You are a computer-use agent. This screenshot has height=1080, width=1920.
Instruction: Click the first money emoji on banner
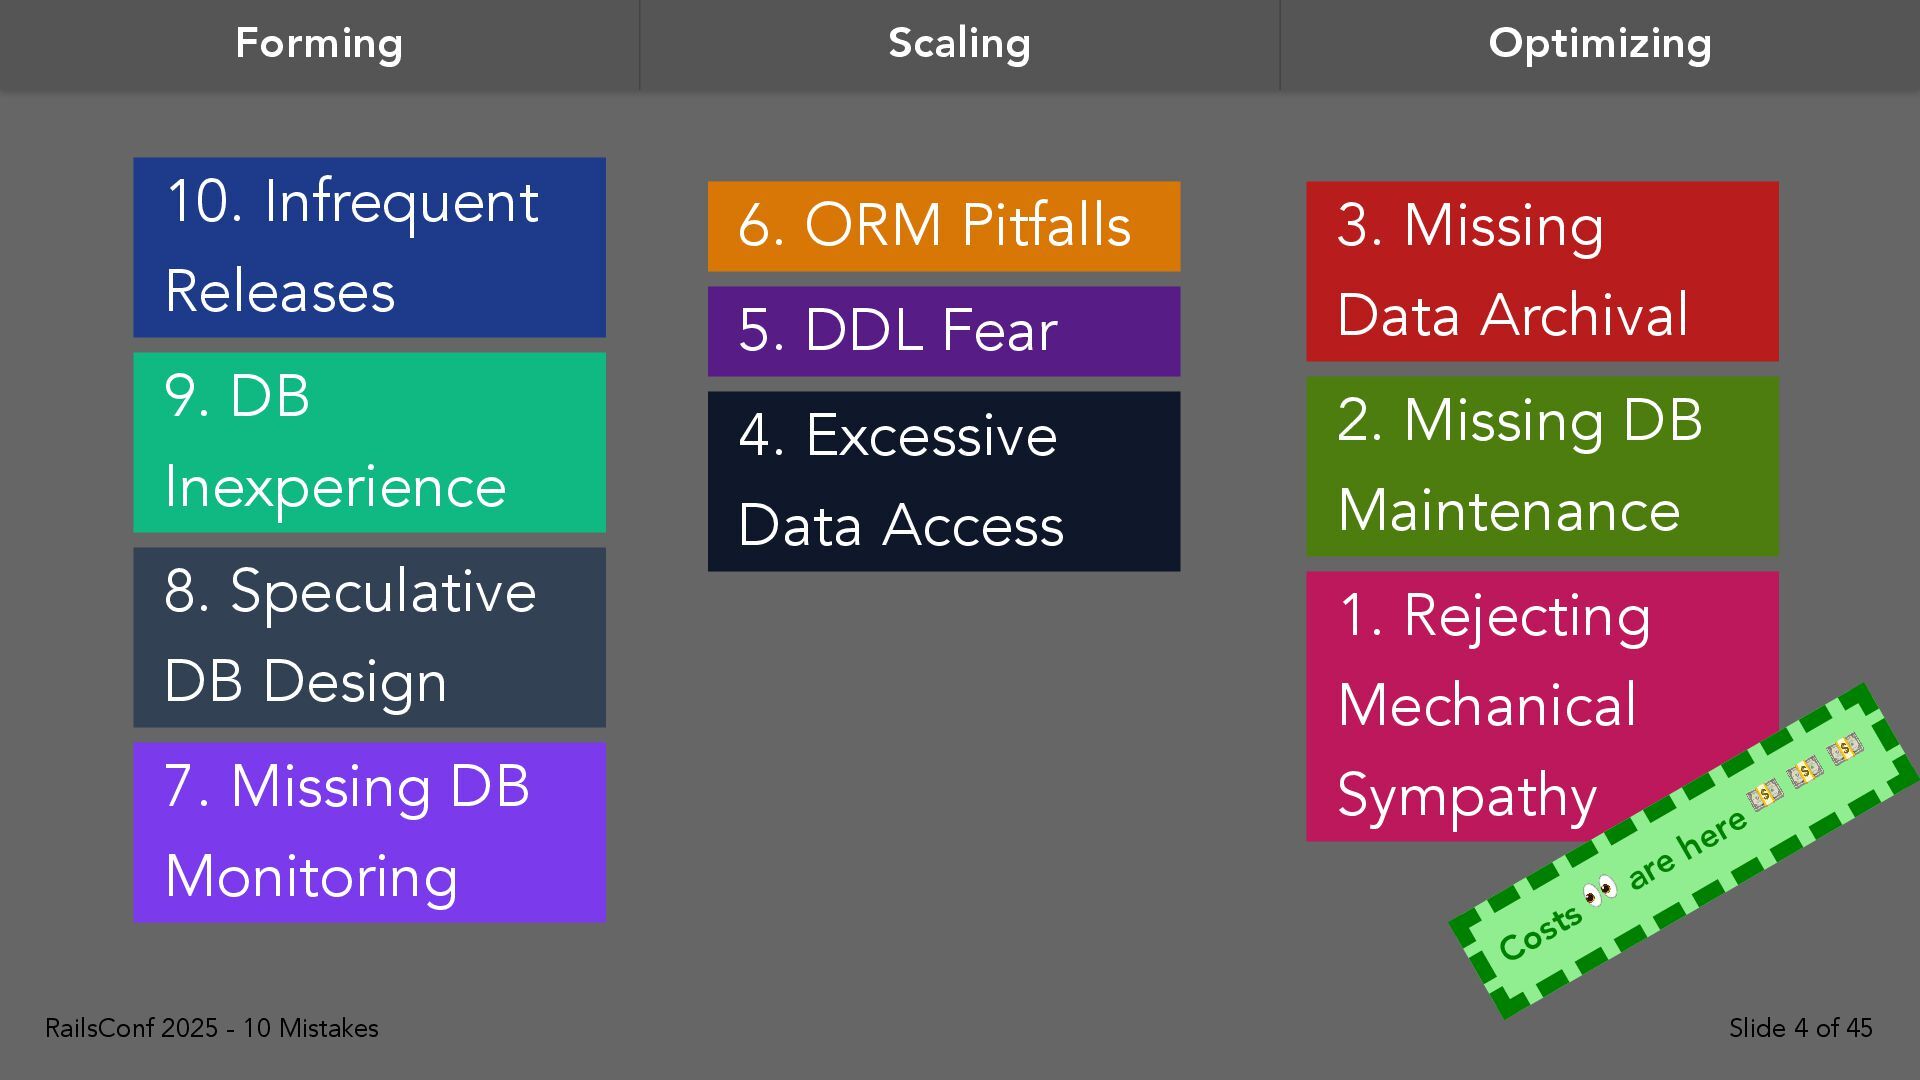[x=1765, y=795]
